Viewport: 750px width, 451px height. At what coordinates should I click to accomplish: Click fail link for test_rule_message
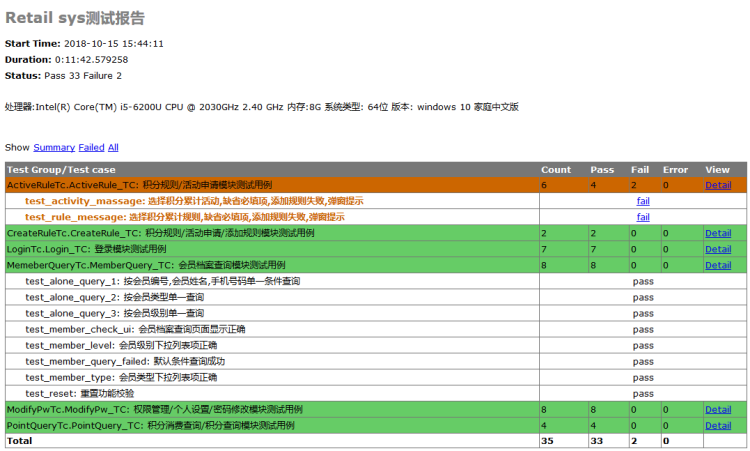click(643, 217)
